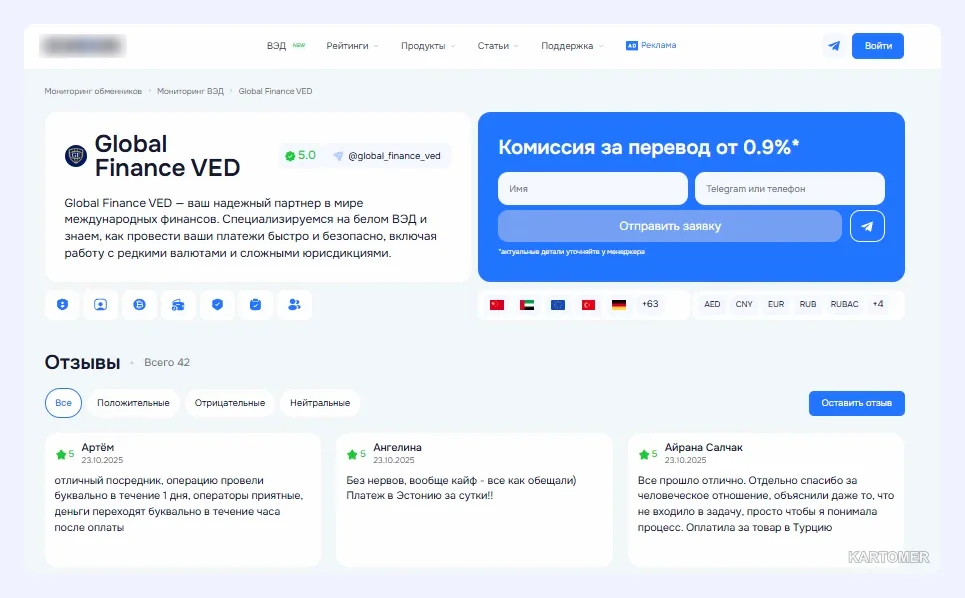
Task: Click the clipboard checkmark badge icon
Action: click(x=255, y=305)
